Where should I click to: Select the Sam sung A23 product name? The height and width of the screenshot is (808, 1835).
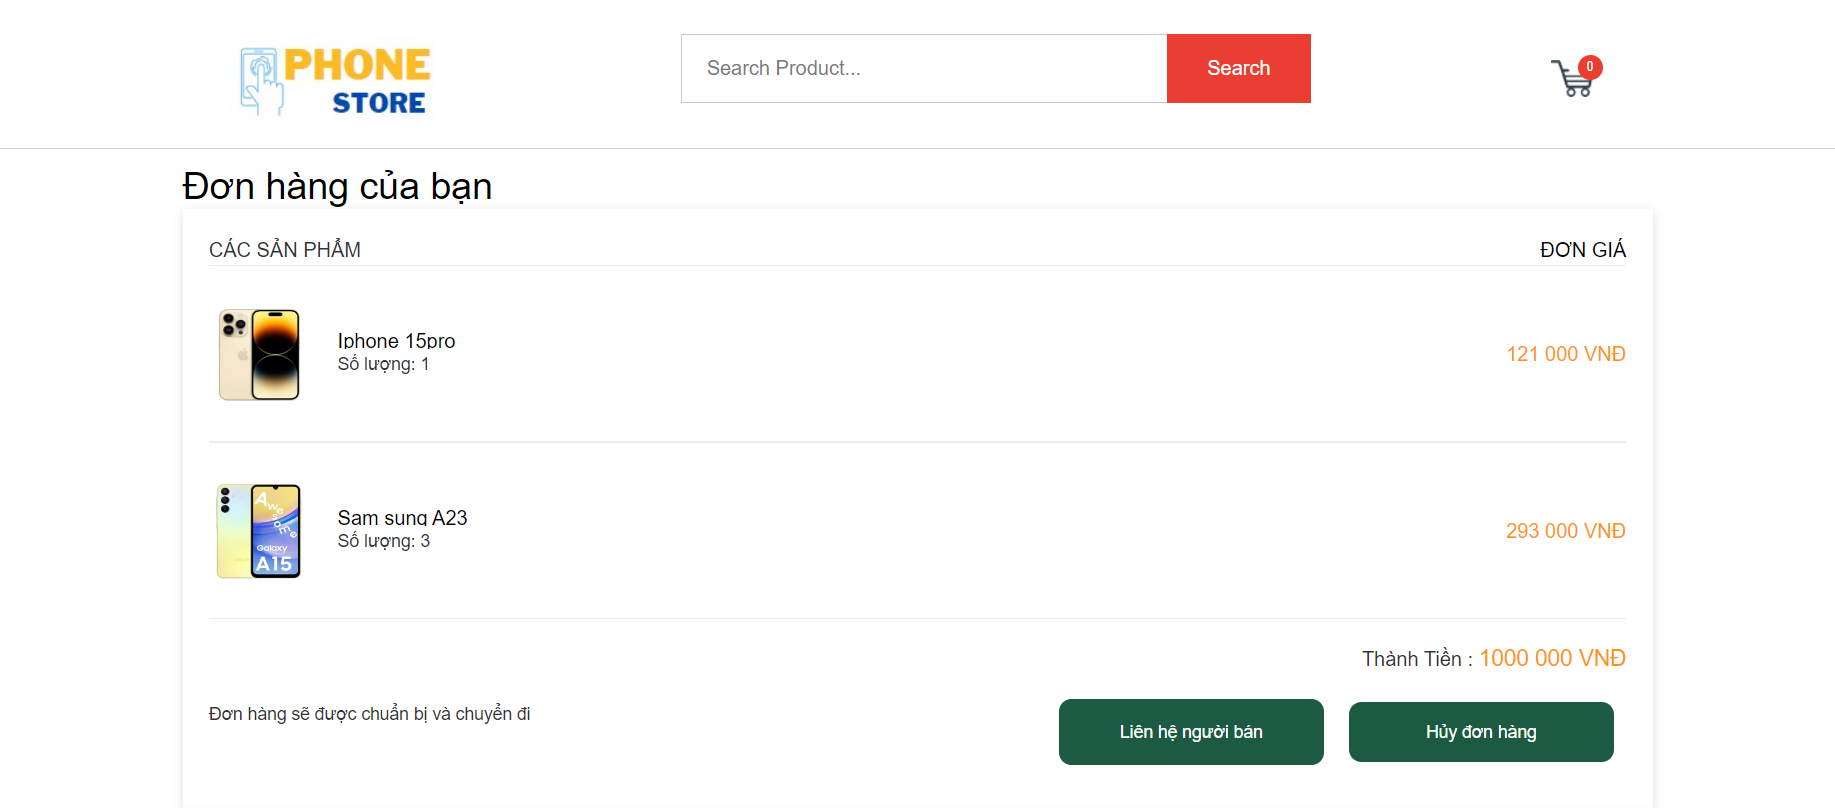tap(402, 518)
